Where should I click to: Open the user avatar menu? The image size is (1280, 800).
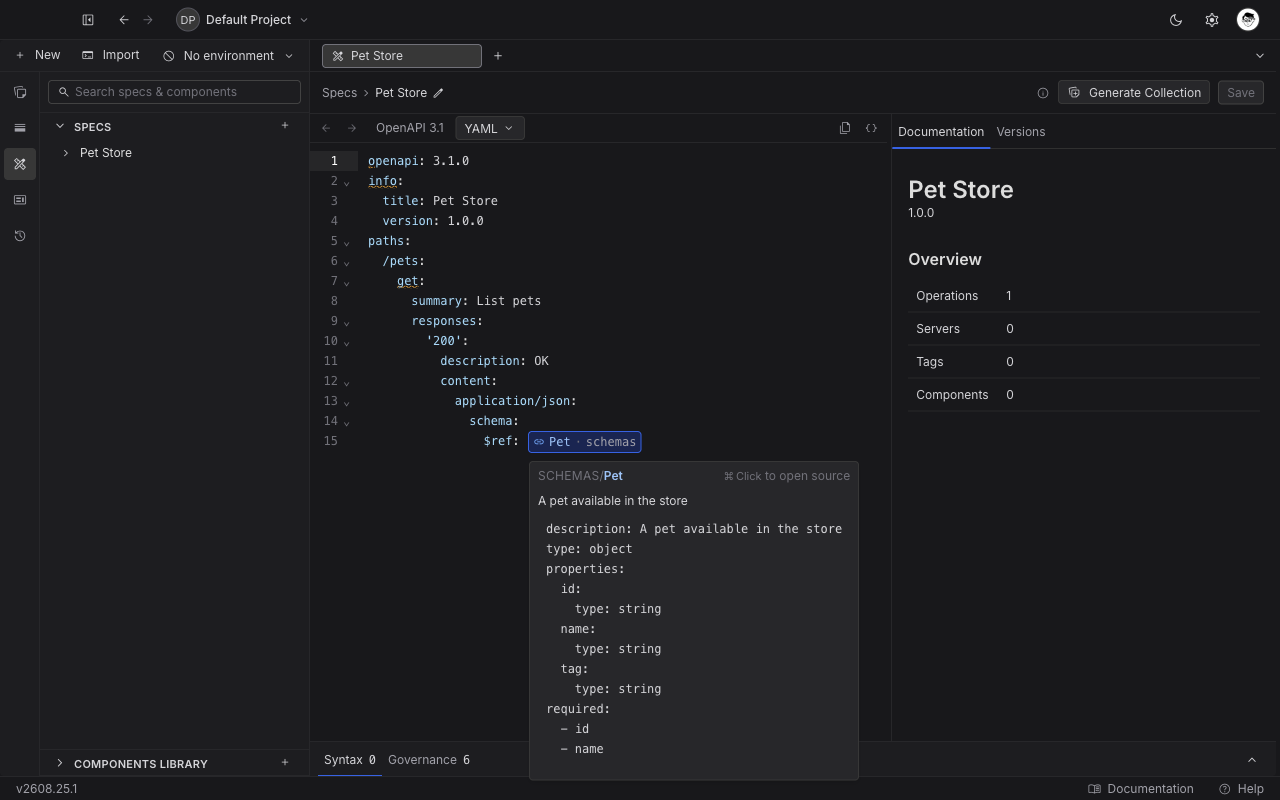[1248, 19]
